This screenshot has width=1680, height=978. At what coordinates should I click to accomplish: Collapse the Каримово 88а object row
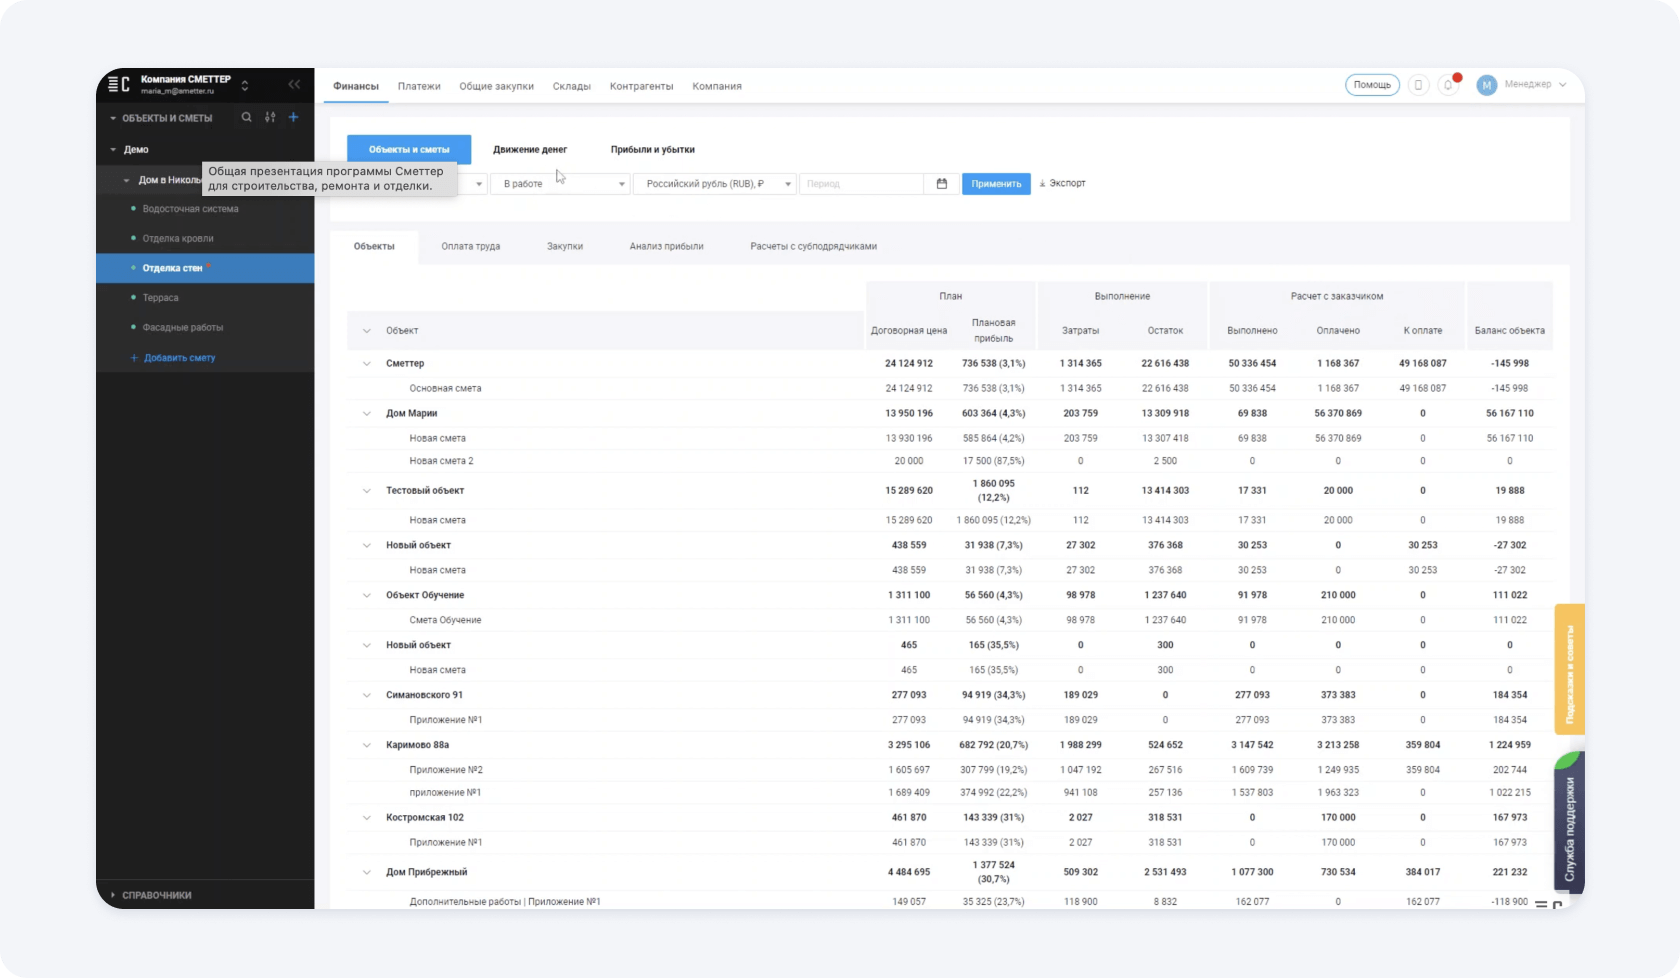coord(366,745)
